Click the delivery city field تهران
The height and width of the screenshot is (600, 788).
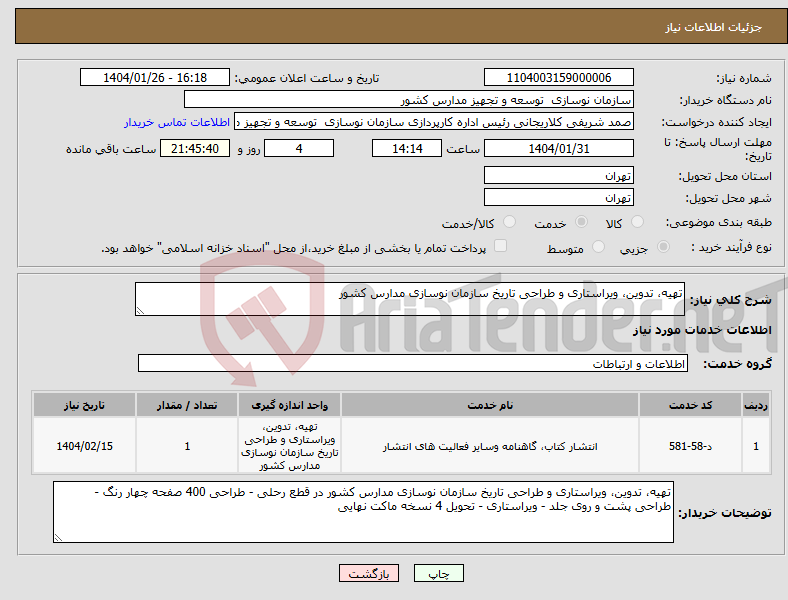pos(558,197)
